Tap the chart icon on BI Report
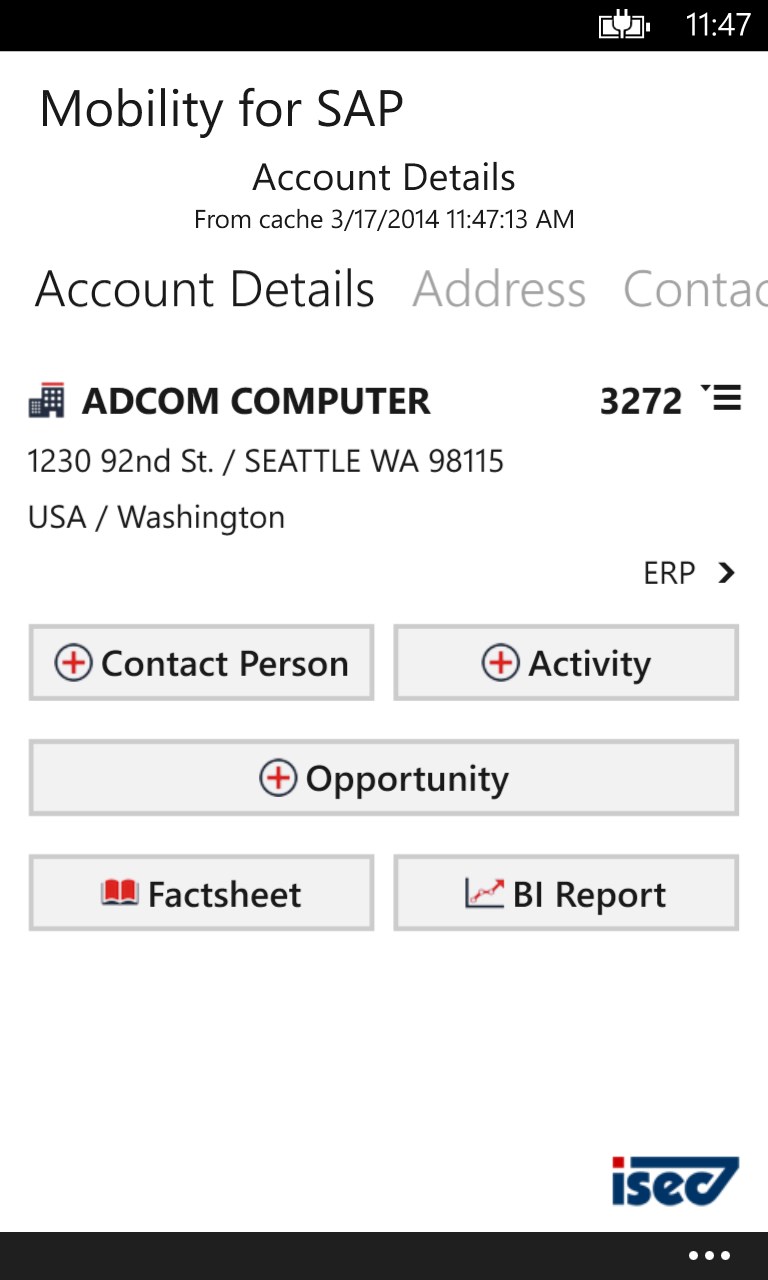The image size is (768, 1280). 484,892
